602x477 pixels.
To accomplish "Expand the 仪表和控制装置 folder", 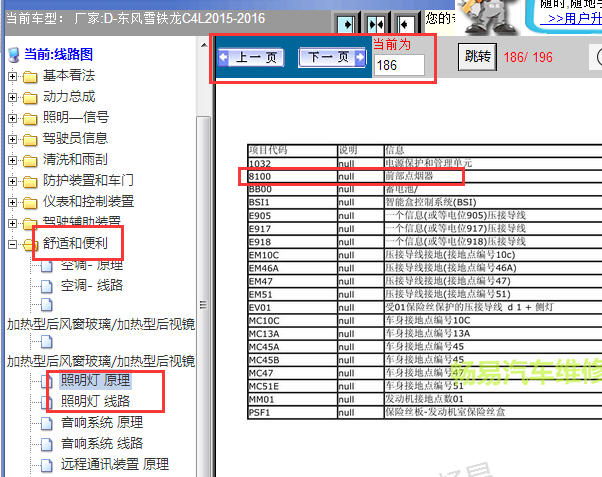I will pos(12,202).
